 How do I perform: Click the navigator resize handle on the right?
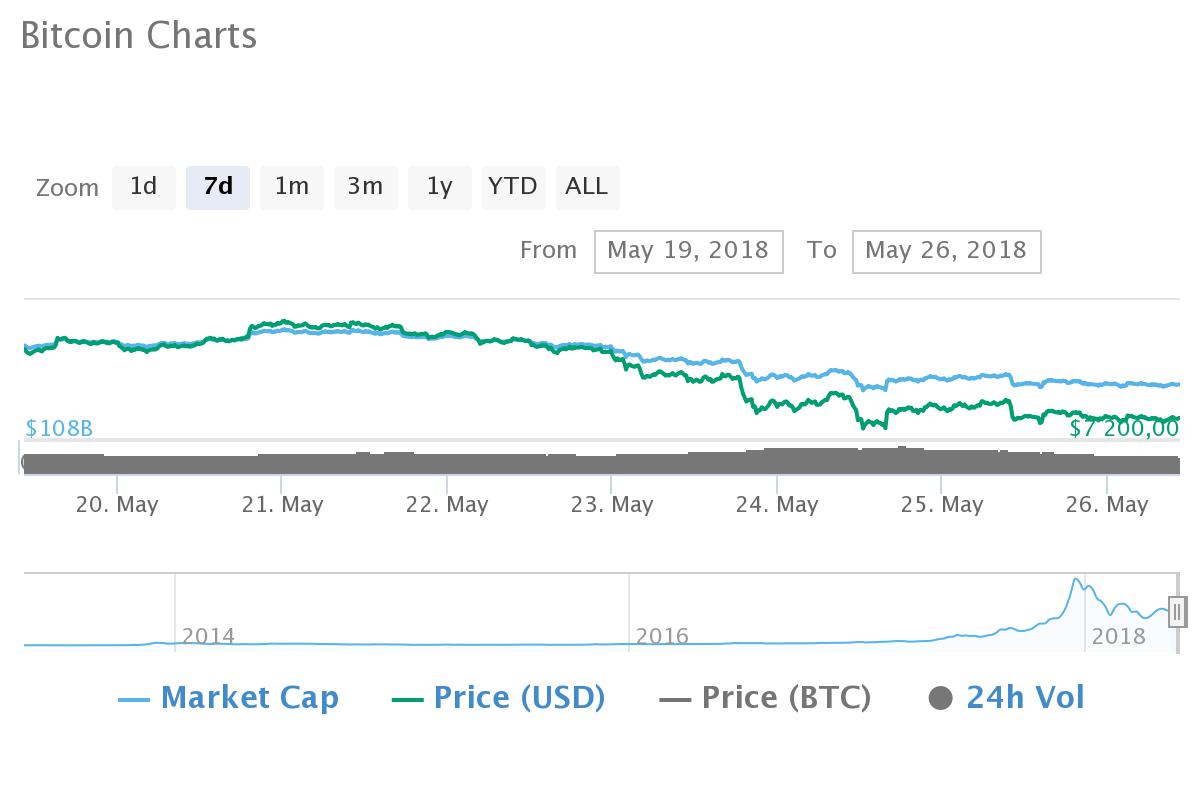[1177, 614]
